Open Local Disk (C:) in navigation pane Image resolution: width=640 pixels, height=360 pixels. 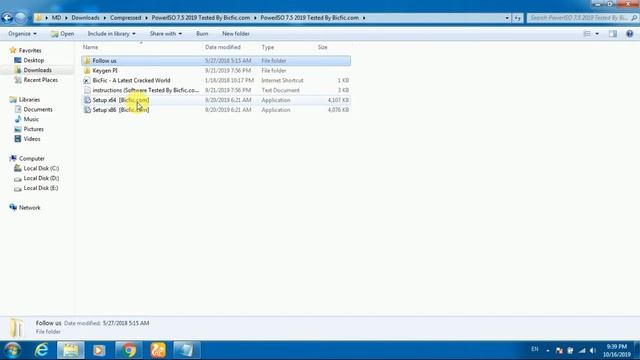click(41, 168)
